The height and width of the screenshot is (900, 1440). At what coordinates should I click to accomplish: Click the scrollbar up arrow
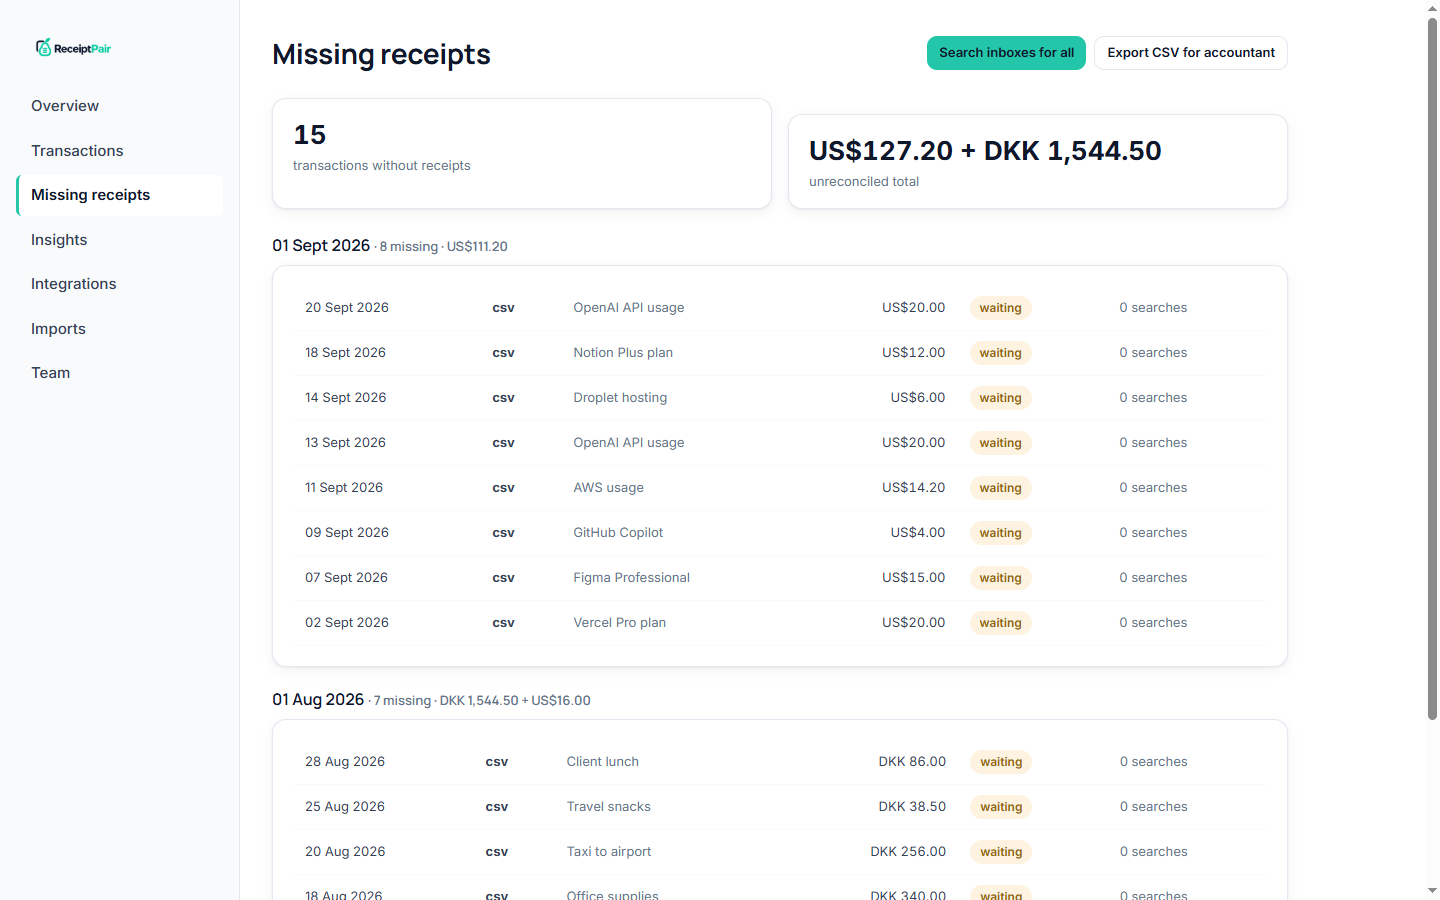point(1432,8)
